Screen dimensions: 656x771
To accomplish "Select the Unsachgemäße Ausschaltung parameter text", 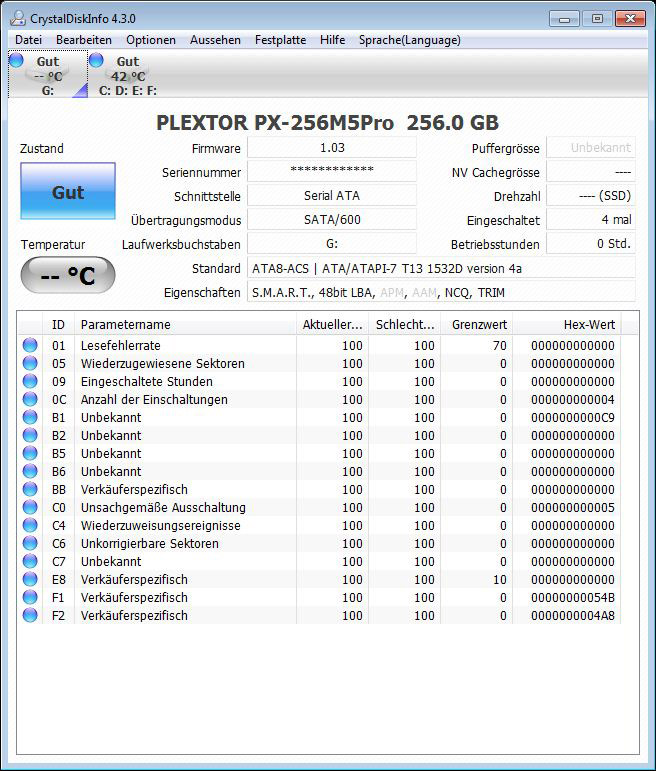I will tap(163, 507).
